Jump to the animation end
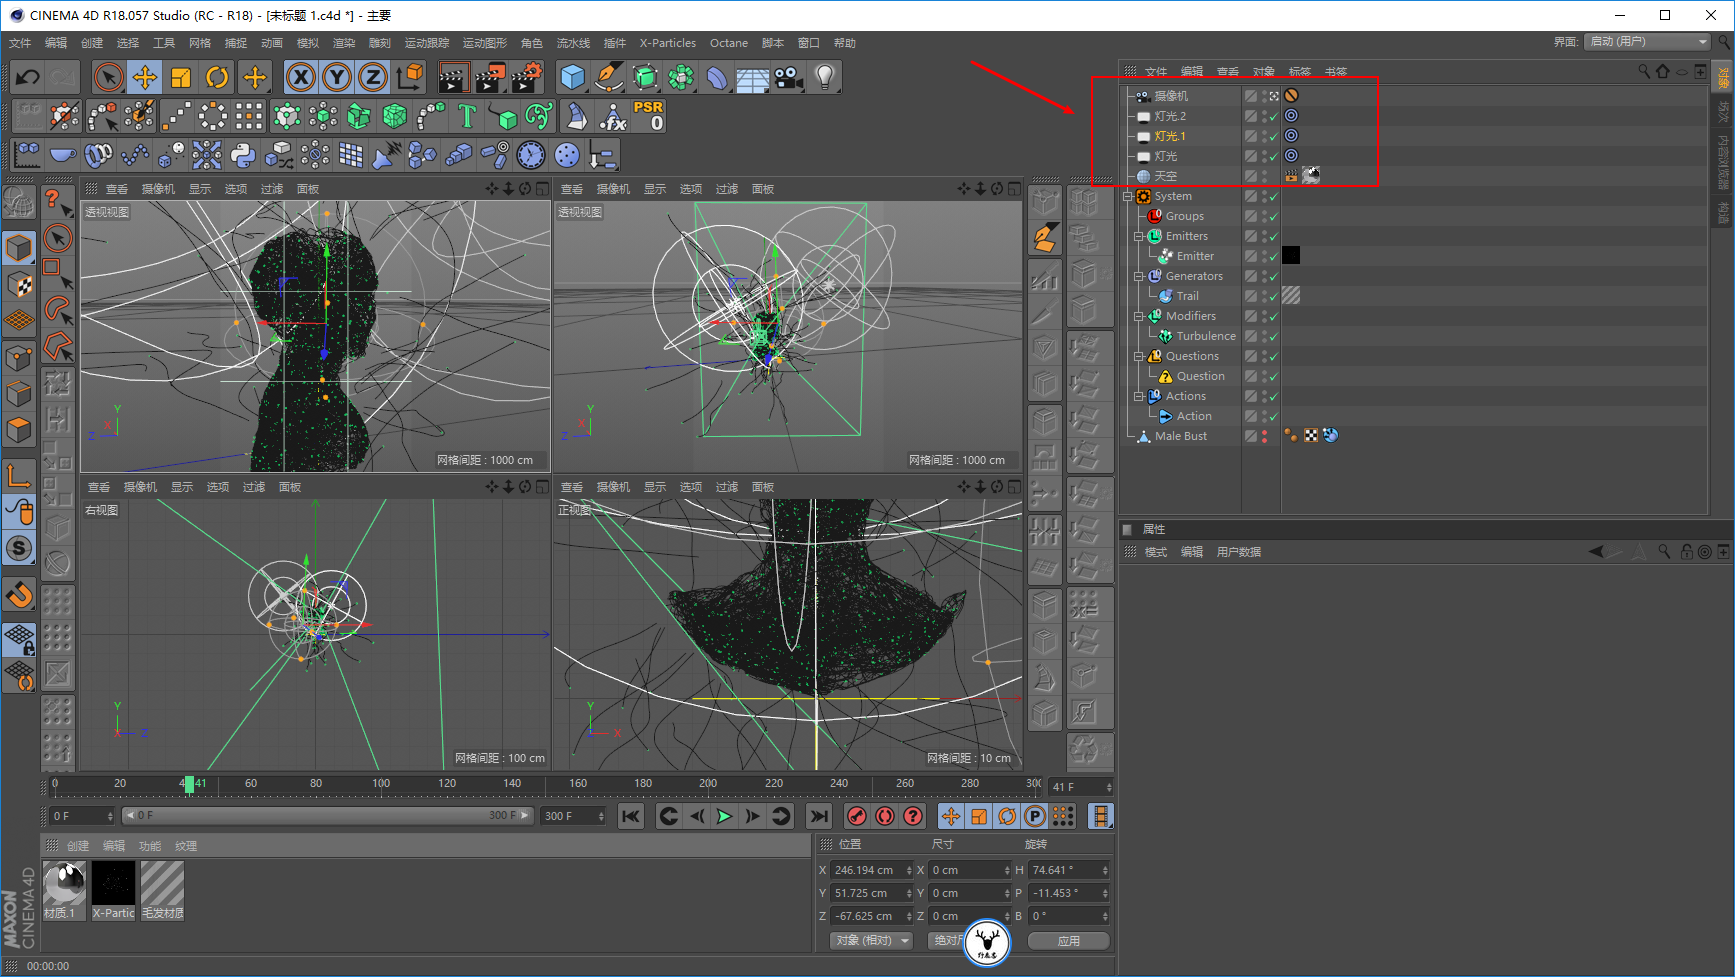Screen dimensions: 1735x977 pos(818,816)
